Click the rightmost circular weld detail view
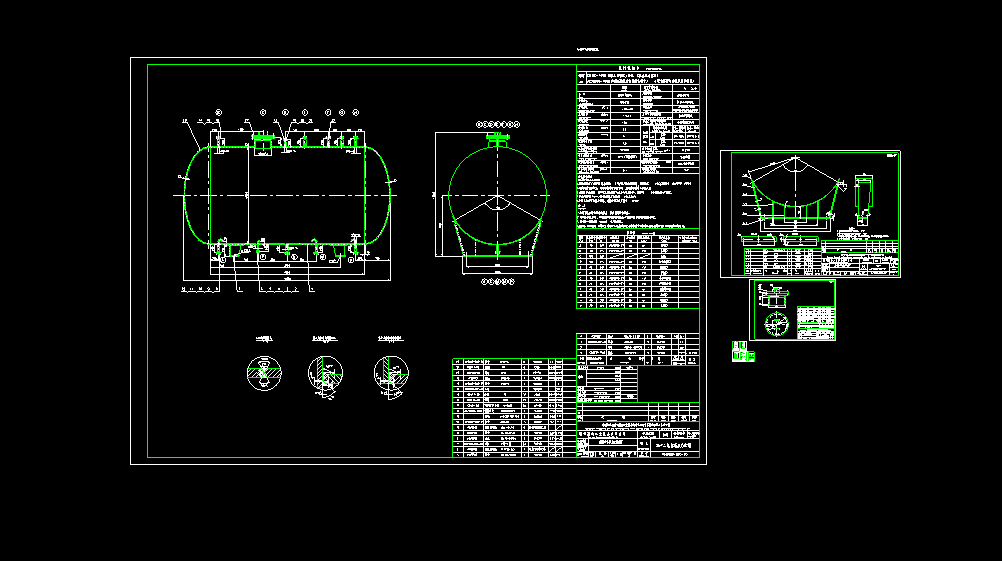The image size is (1002, 561). coord(391,373)
